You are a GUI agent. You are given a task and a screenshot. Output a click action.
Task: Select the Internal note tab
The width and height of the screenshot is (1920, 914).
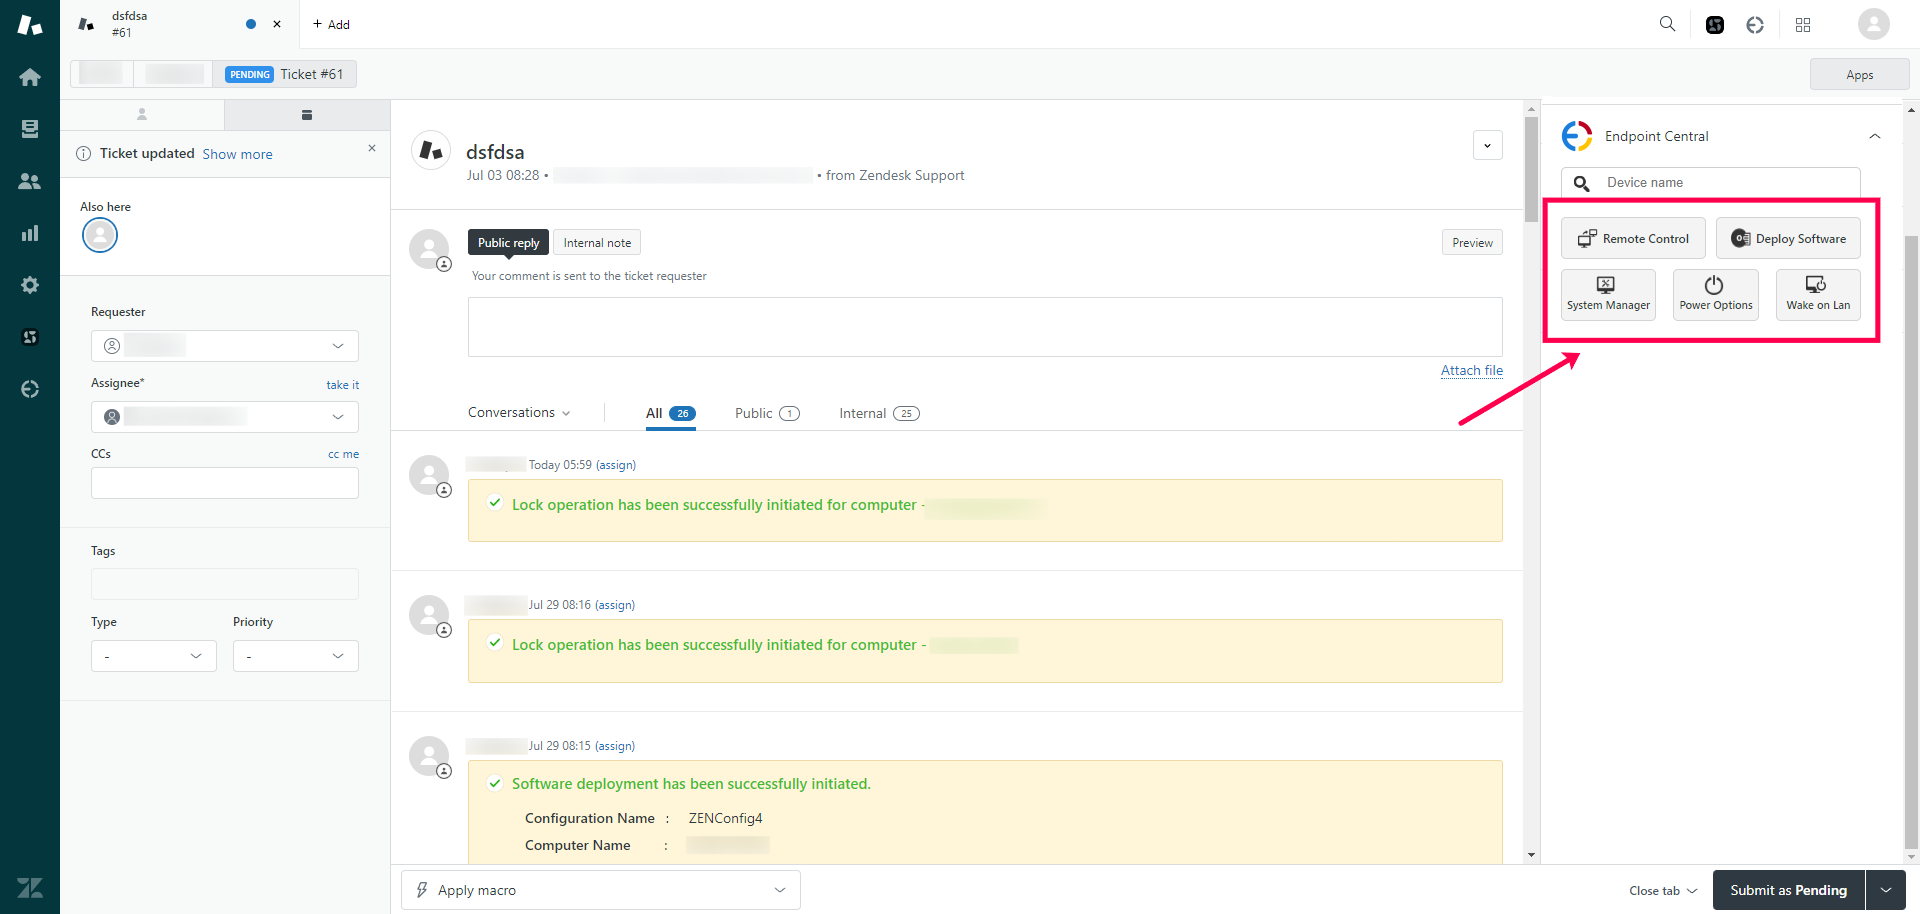[x=597, y=242]
